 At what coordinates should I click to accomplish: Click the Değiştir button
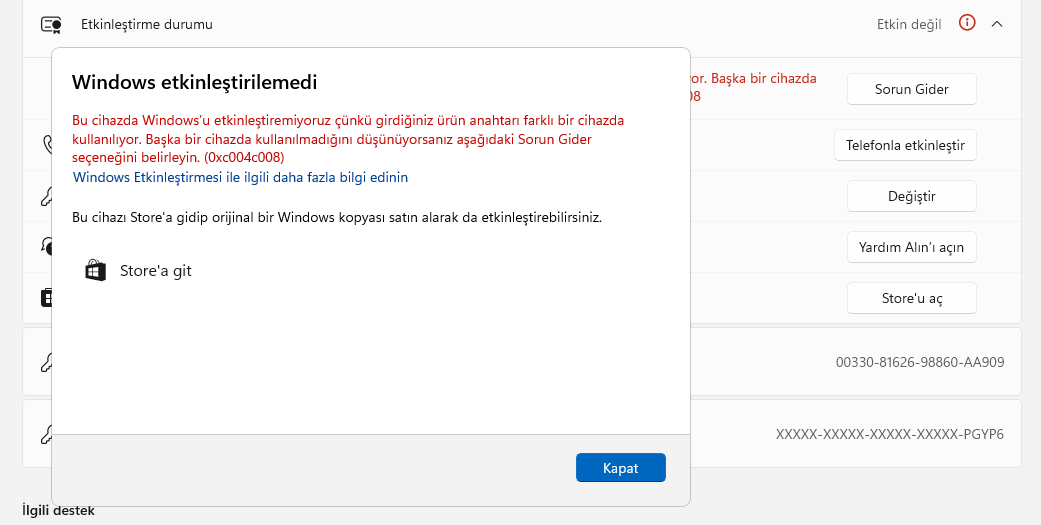coord(912,196)
